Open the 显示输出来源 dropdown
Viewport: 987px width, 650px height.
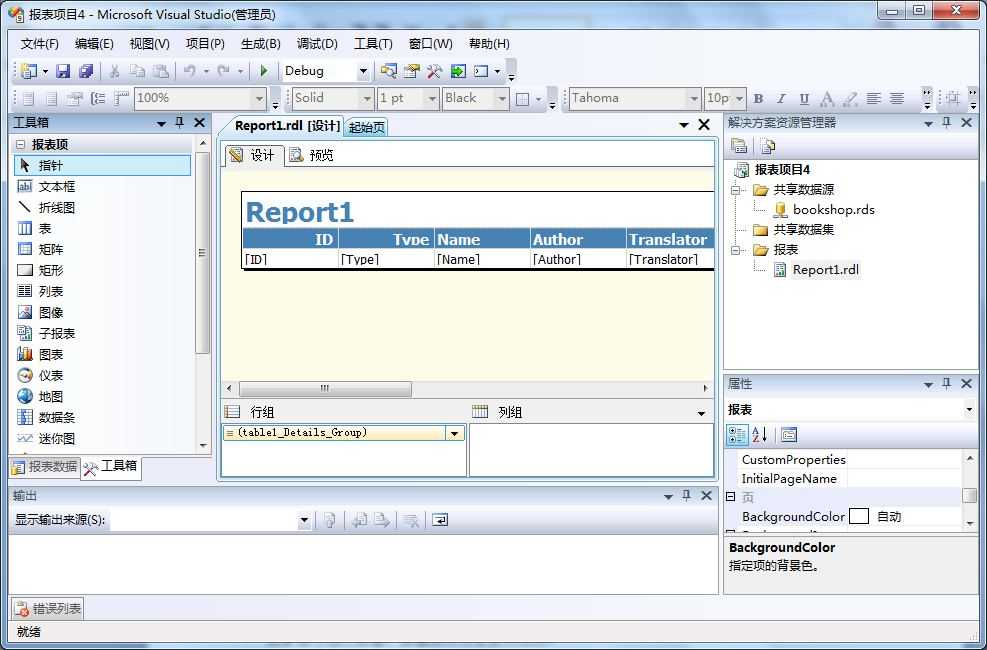click(x=304, y=520)
